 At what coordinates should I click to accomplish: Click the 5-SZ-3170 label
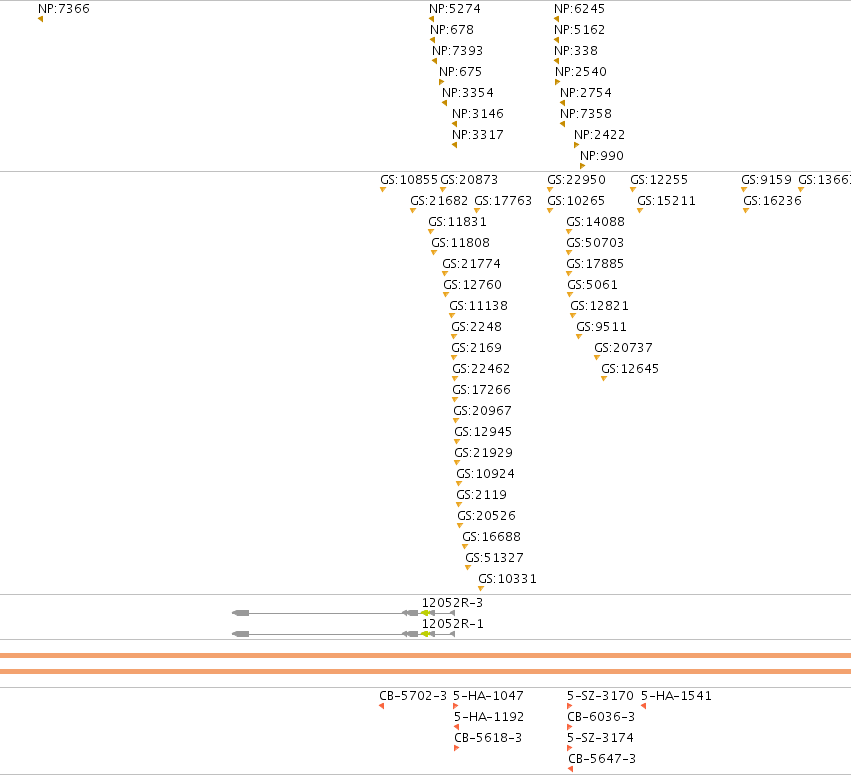point(600,696)
